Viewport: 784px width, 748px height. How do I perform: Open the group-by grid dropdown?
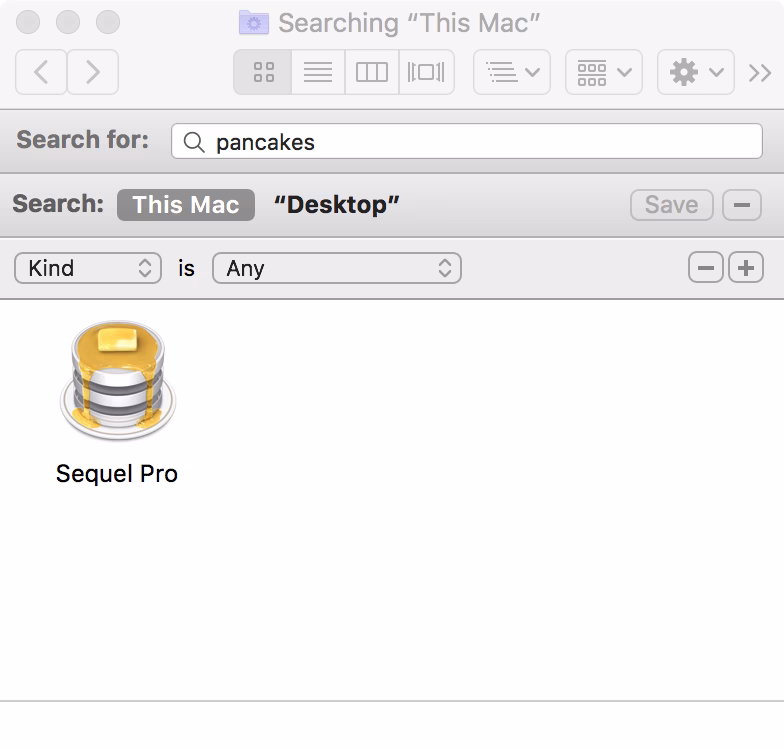(x=604, y=72)
